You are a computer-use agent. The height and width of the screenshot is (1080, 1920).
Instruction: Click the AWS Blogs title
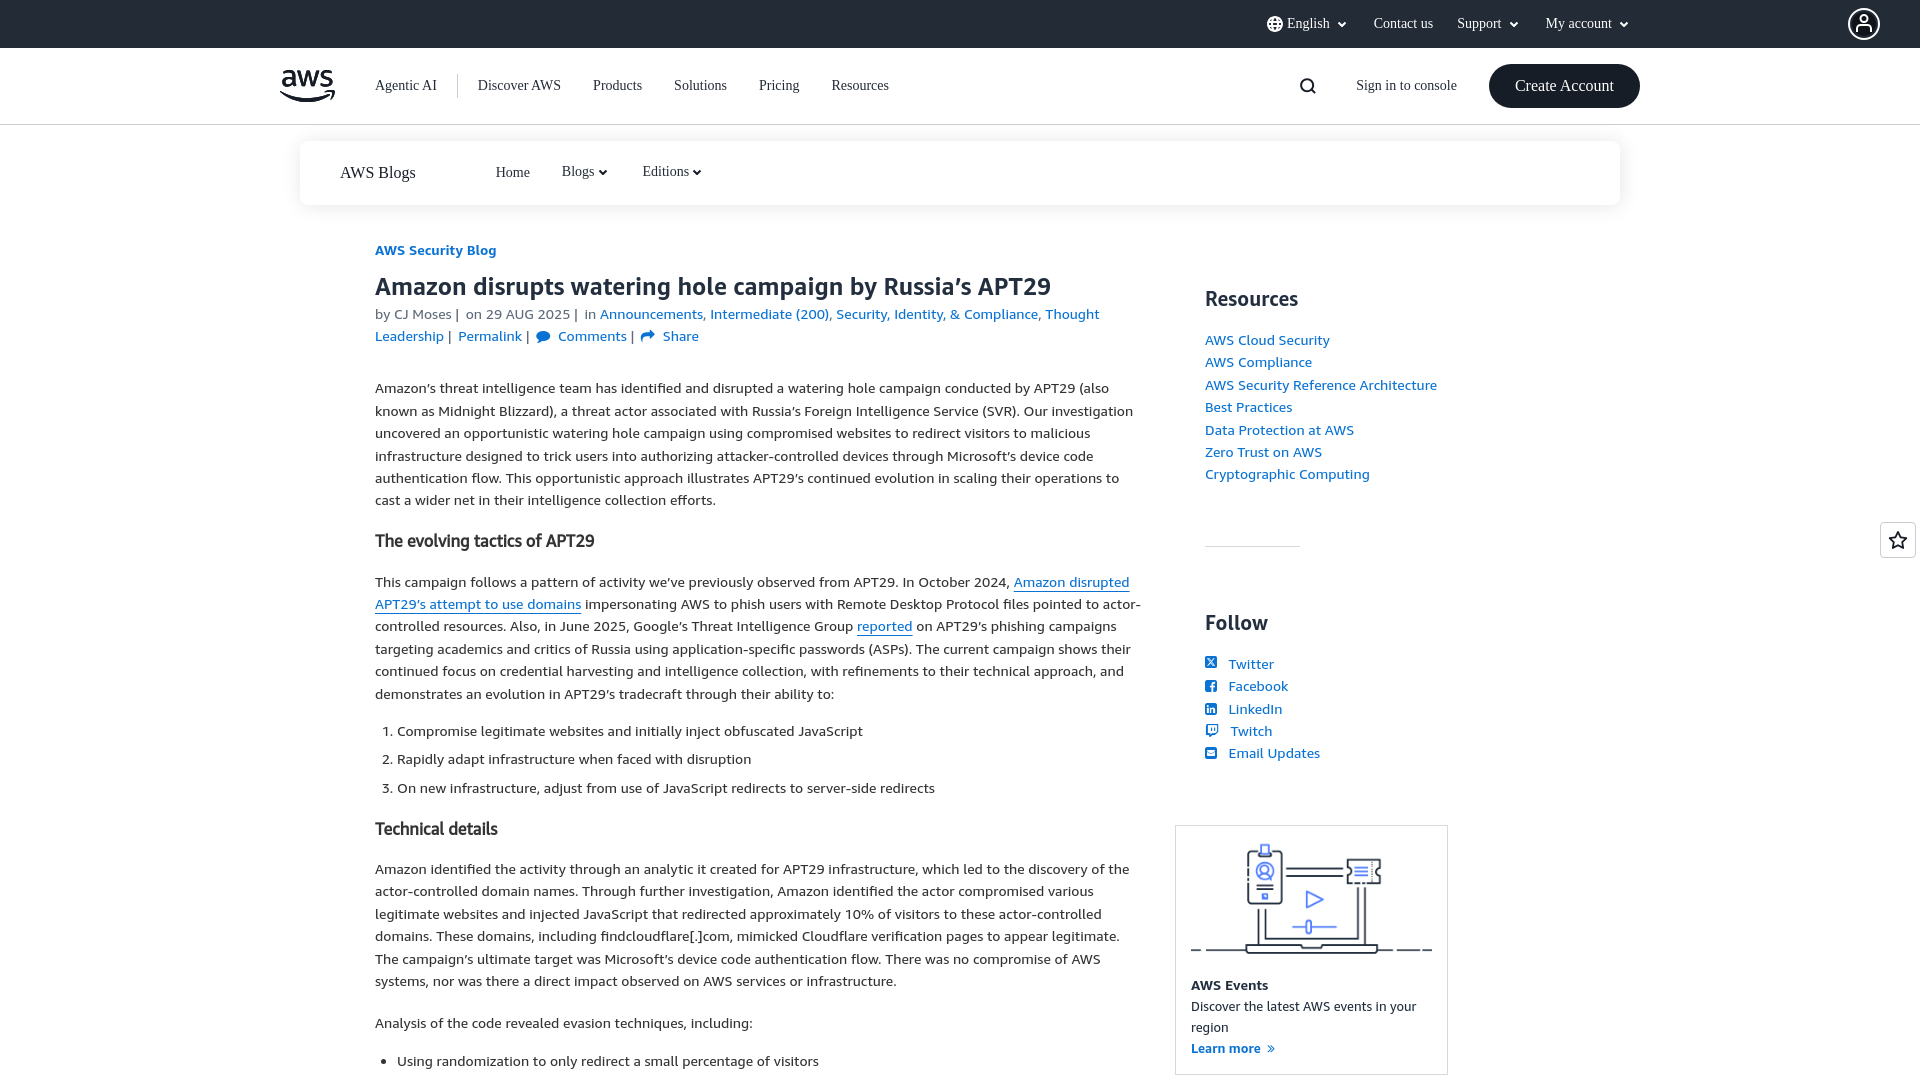click(378, 173)
